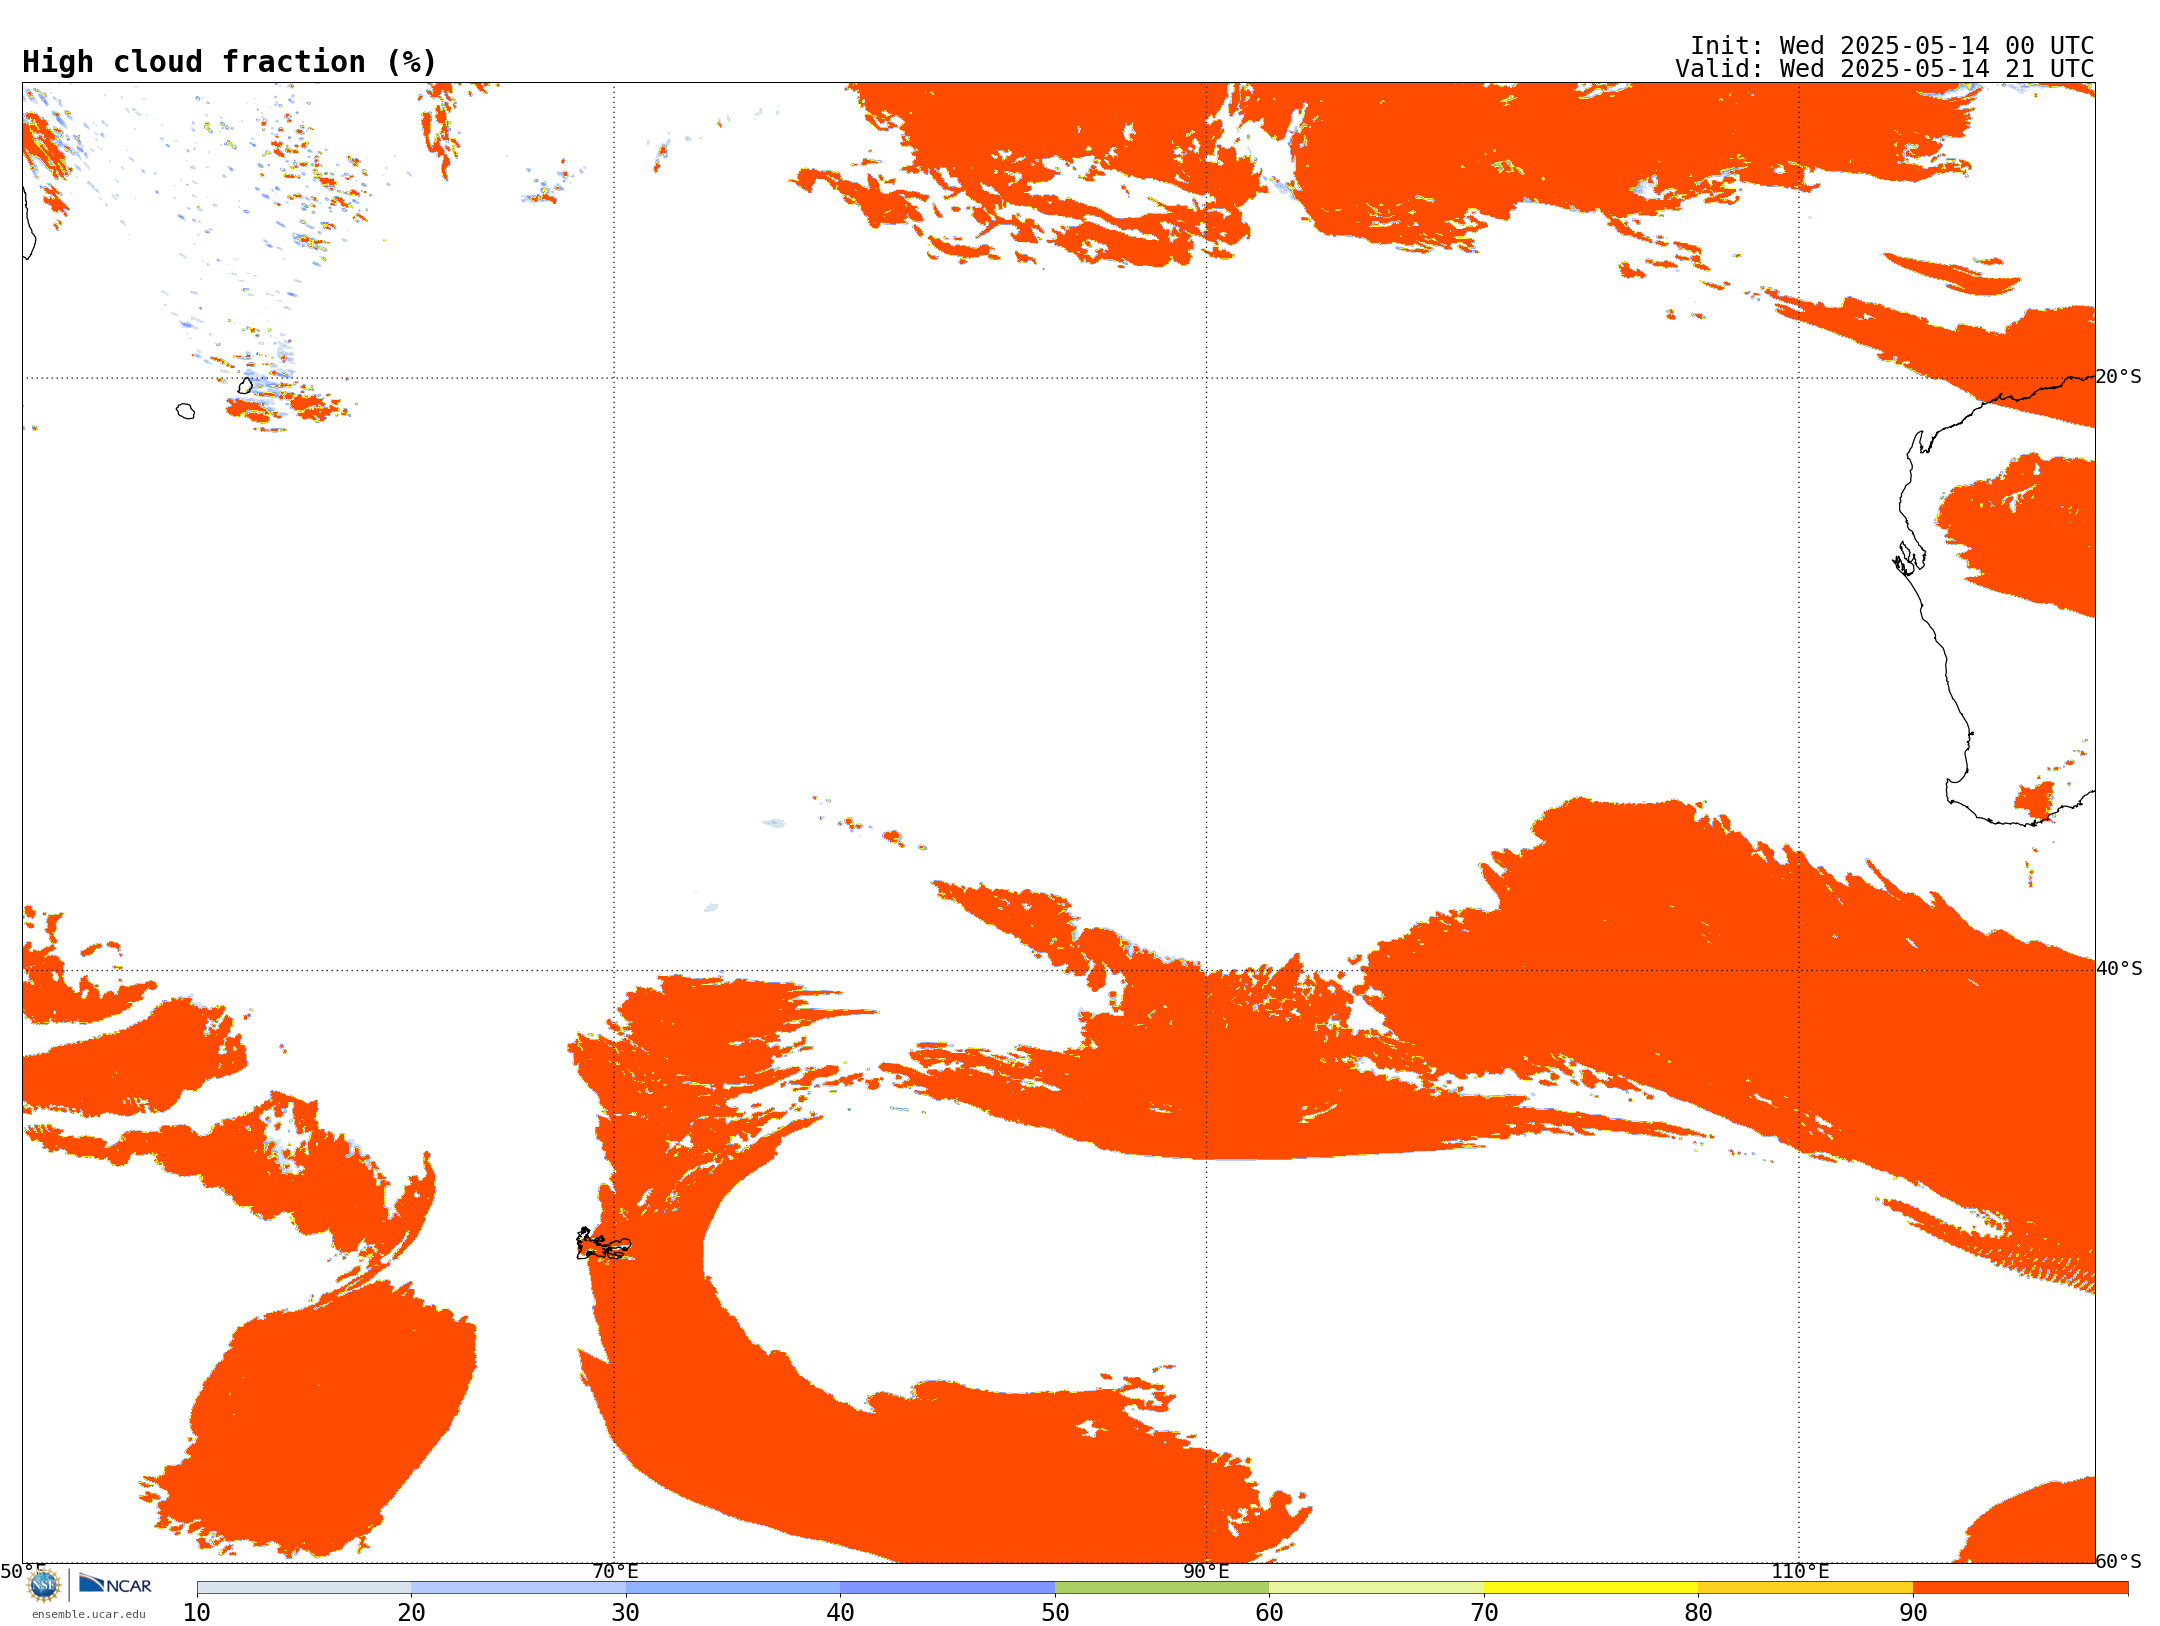Click the 90°E longitude label
The image size is (2160, 1626).
[1206, 1571]
